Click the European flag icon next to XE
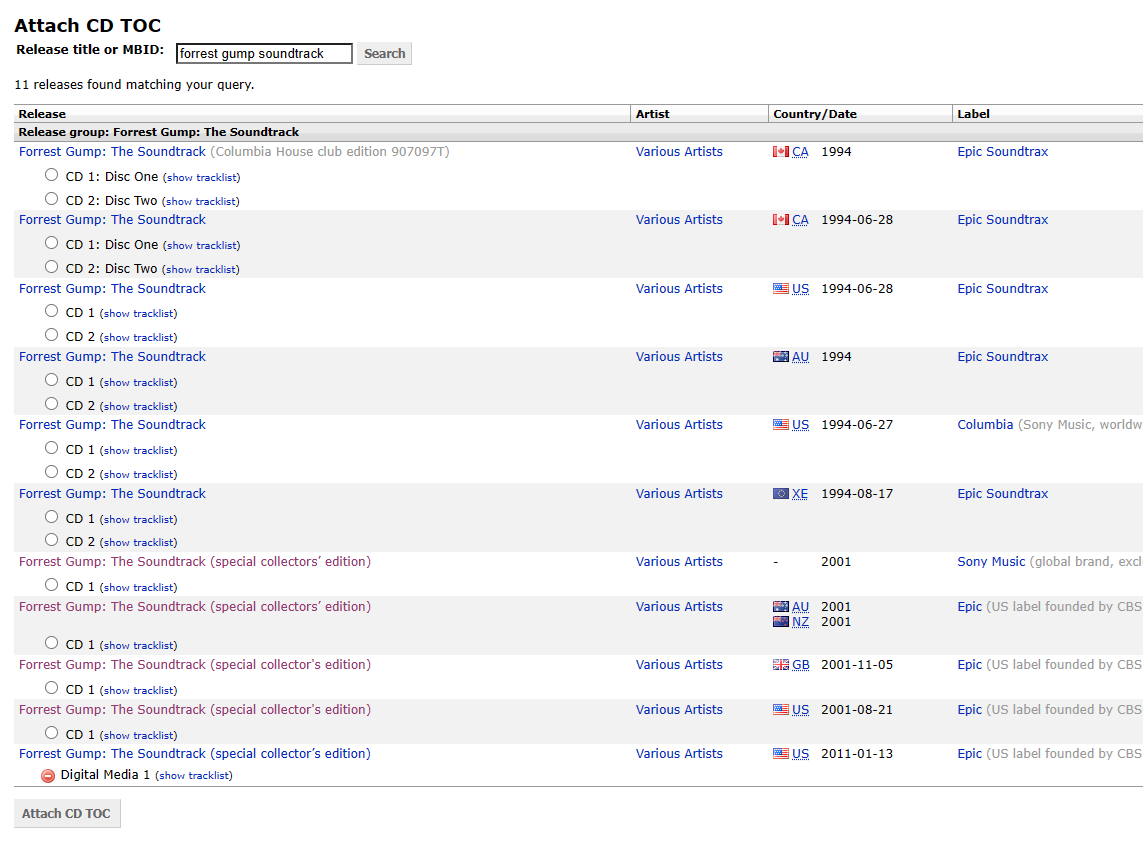Viewport: 1143px width, 842px height. click(781, 494)
